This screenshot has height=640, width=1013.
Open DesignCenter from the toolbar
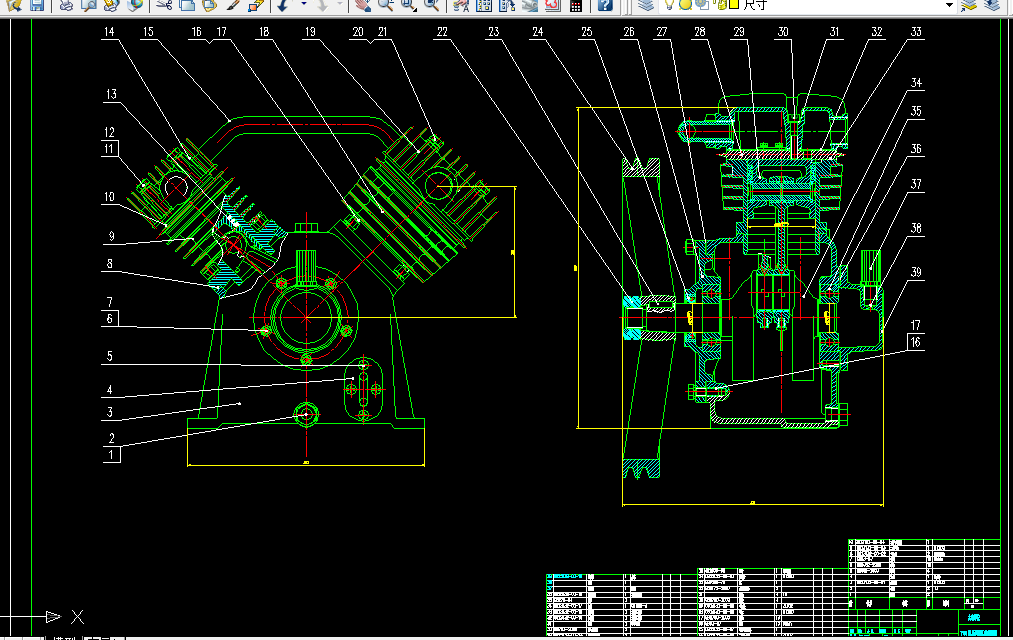pyautogui.click(x=483, y=5)
